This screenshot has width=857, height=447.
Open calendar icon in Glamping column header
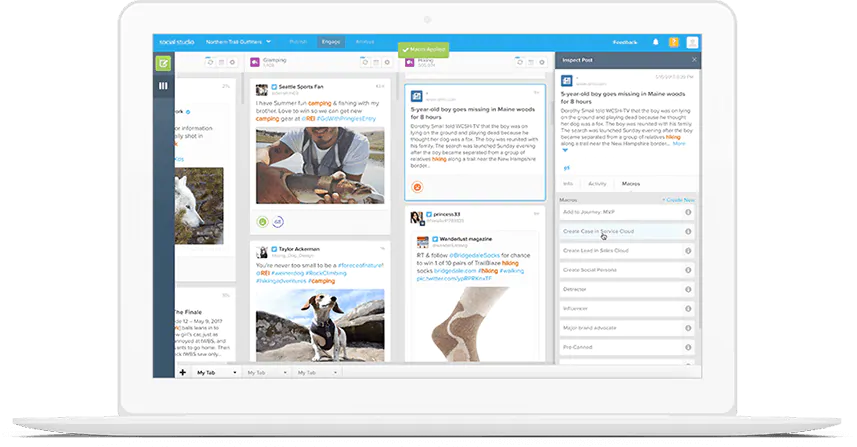(x=376, y=62)
